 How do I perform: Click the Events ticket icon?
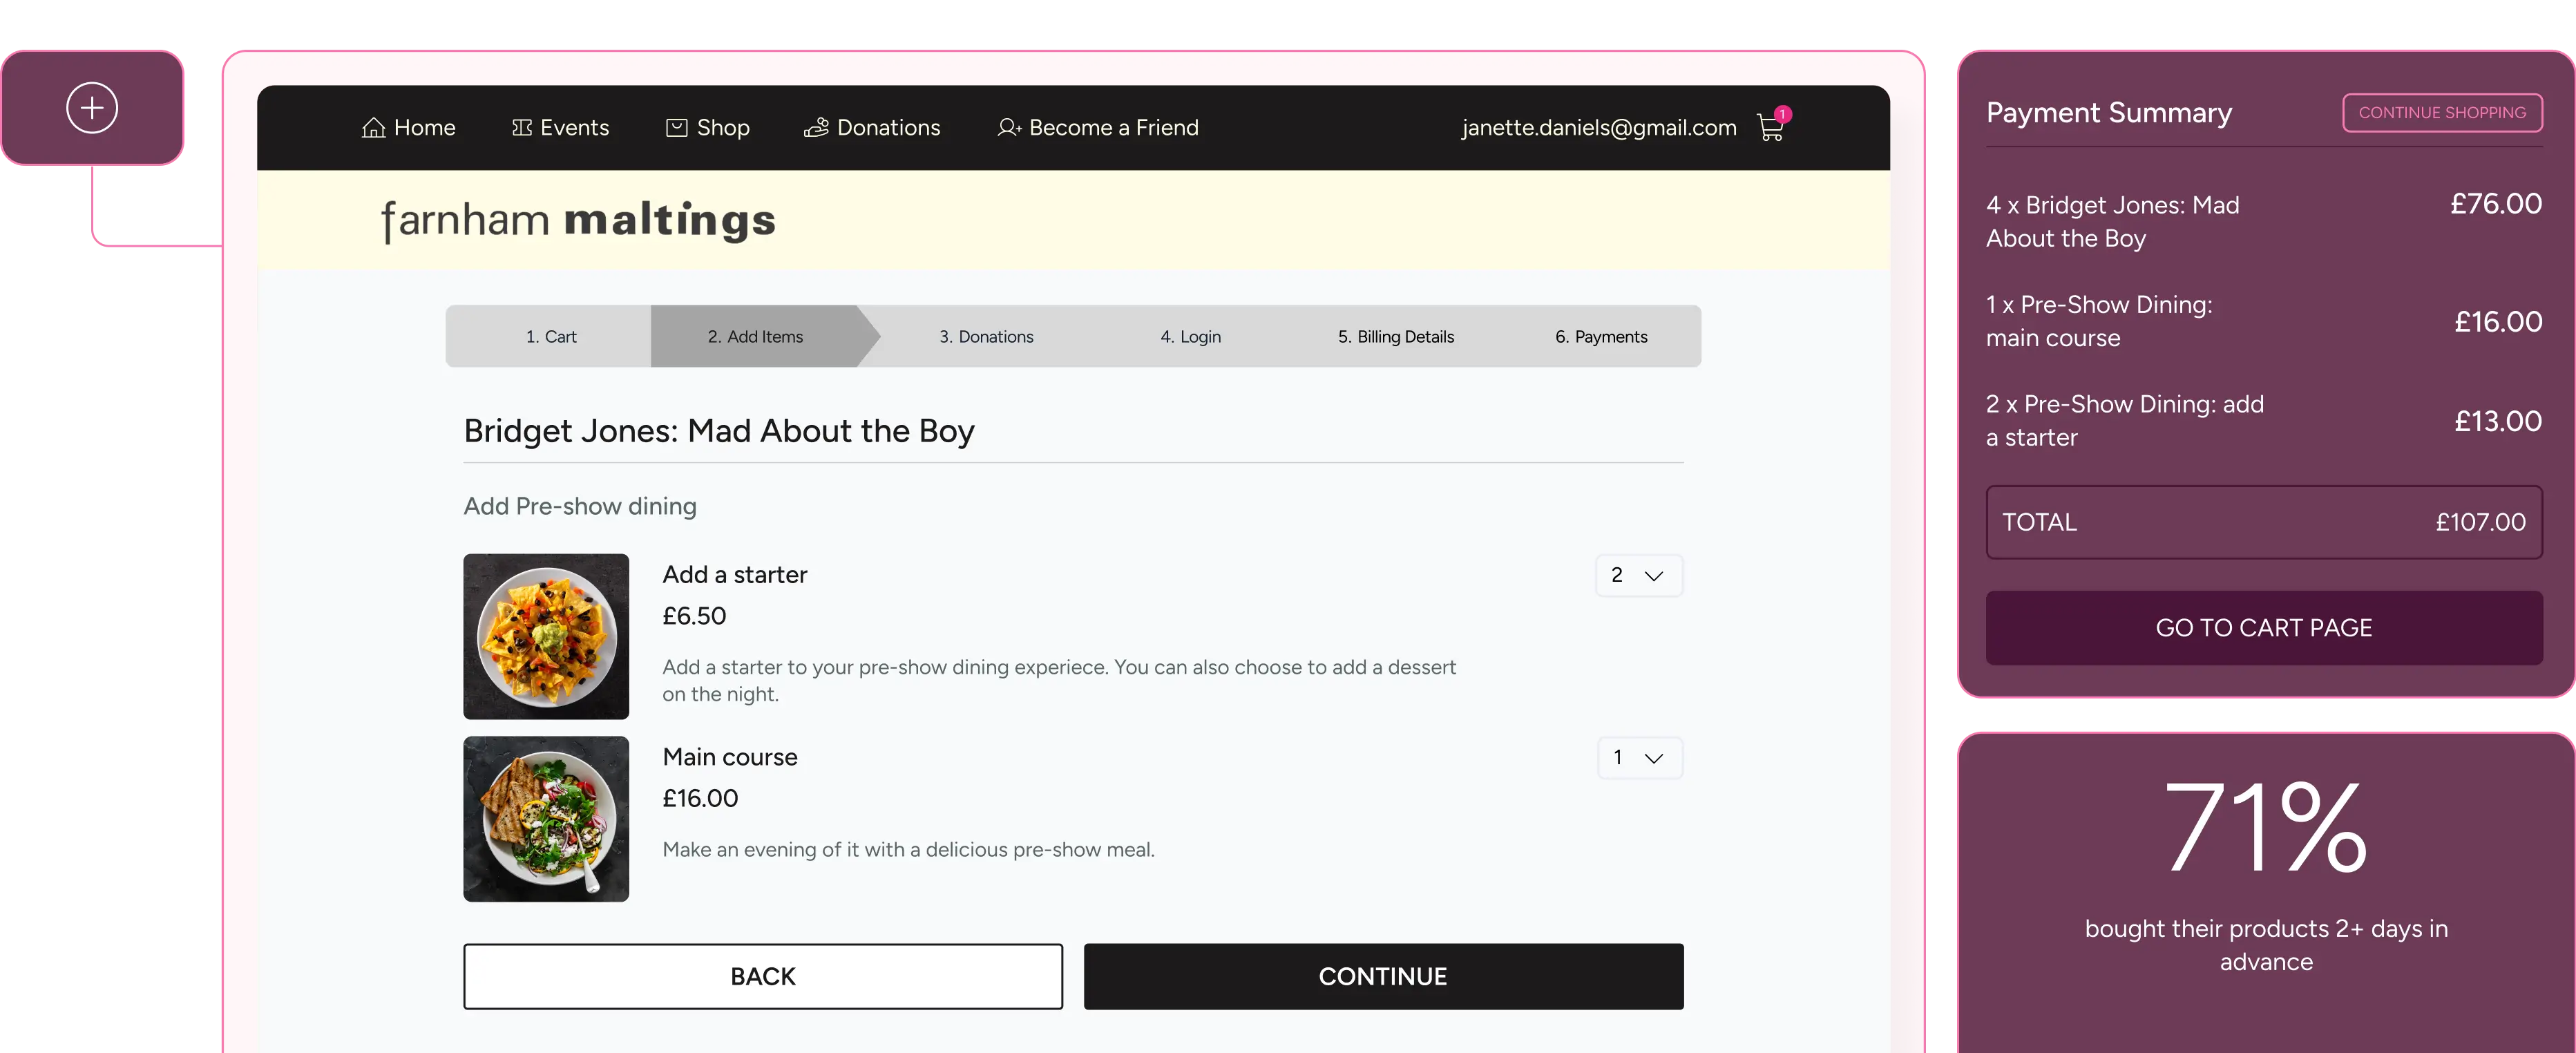point(521,128)
